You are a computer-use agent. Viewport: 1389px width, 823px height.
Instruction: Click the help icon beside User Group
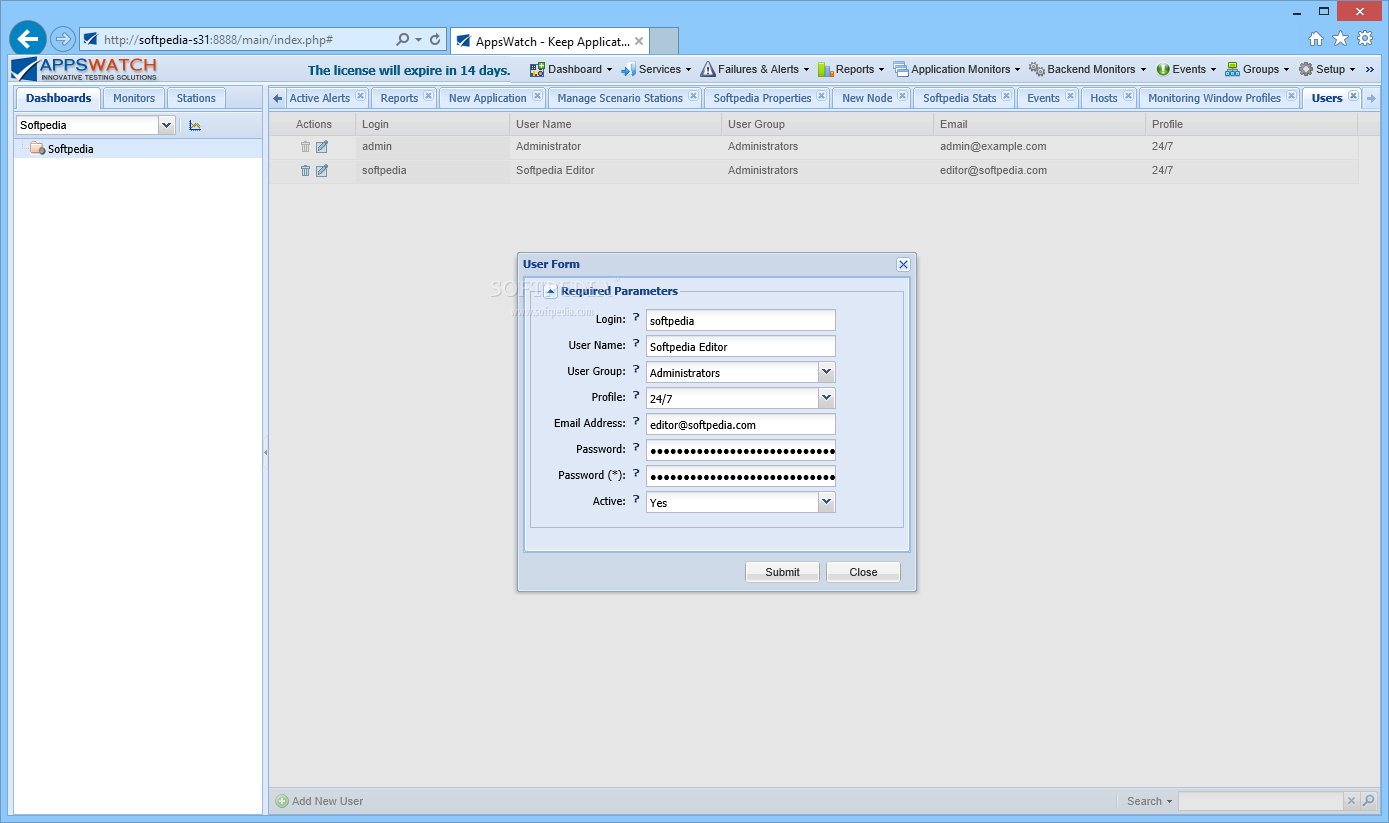636,370
